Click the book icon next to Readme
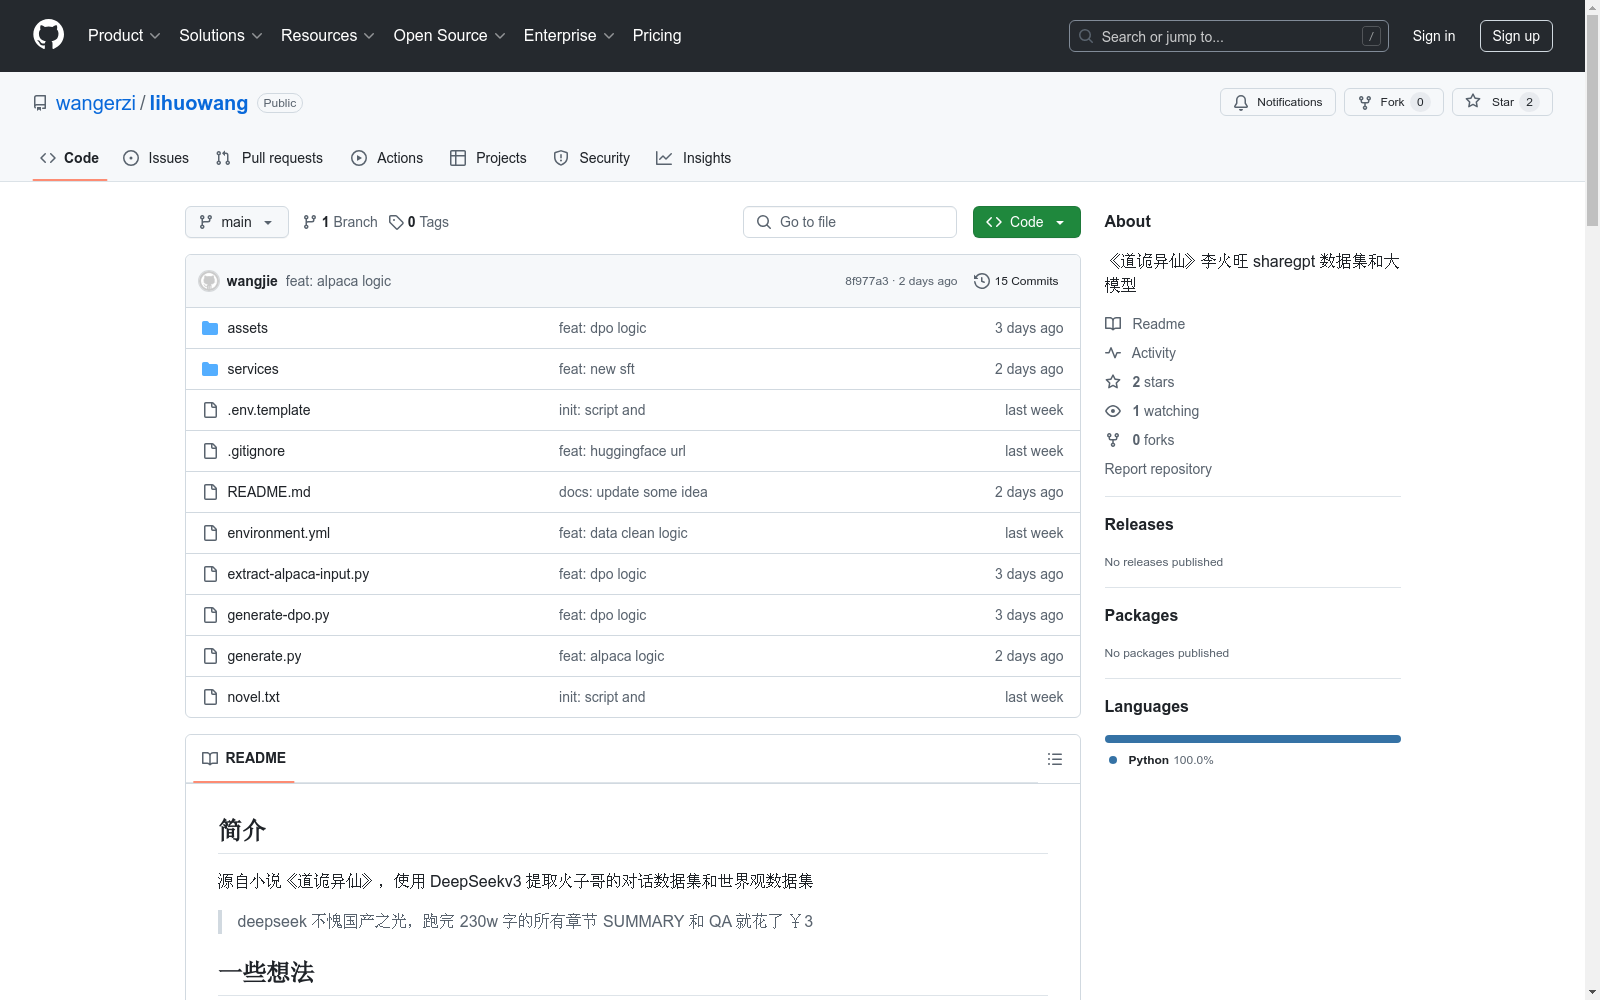 pos(1113,324)
